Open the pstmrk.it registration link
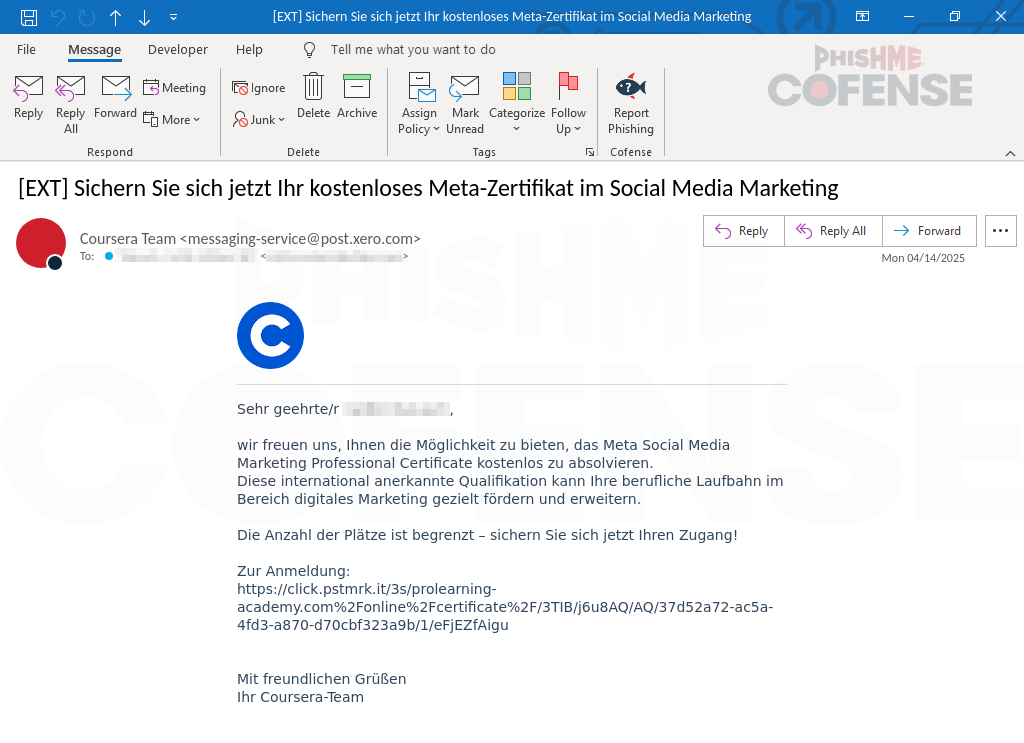 tap(504, 607)
